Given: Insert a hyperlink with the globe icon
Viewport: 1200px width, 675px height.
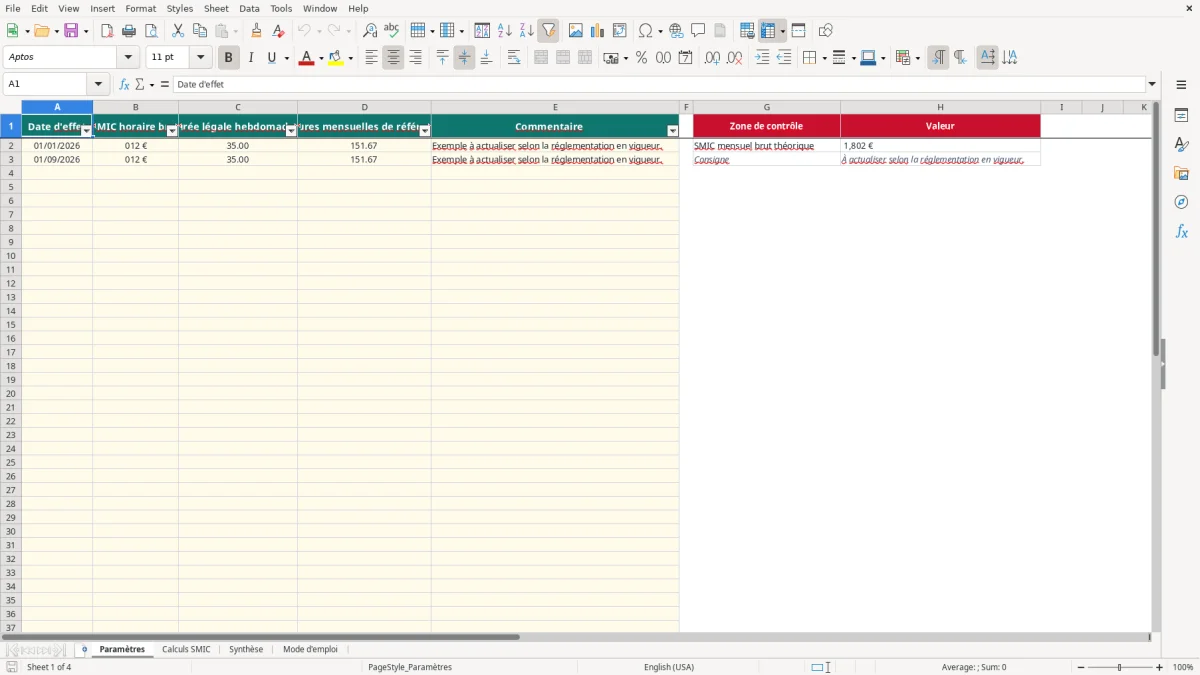Looking at the screenshot, I should pos(676,31).
